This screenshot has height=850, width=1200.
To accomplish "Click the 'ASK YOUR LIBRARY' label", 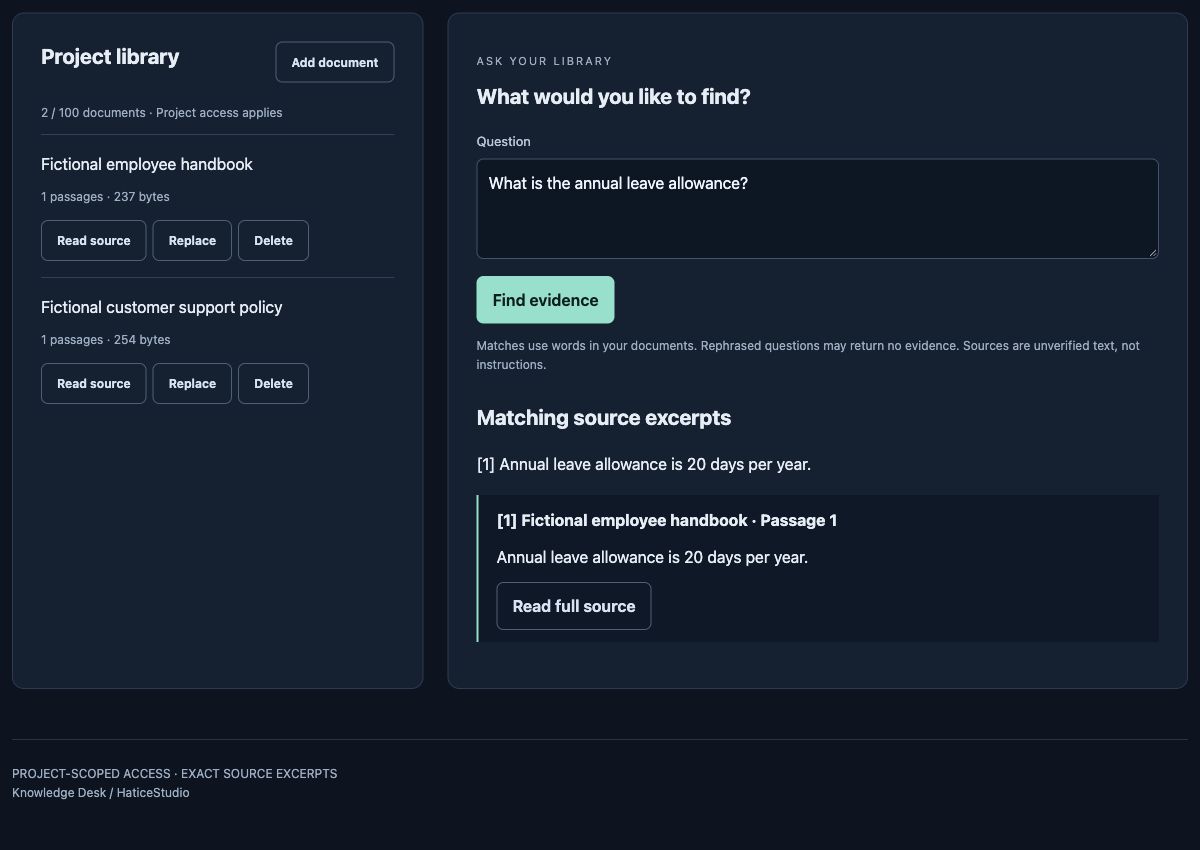I will click(544, 61).
